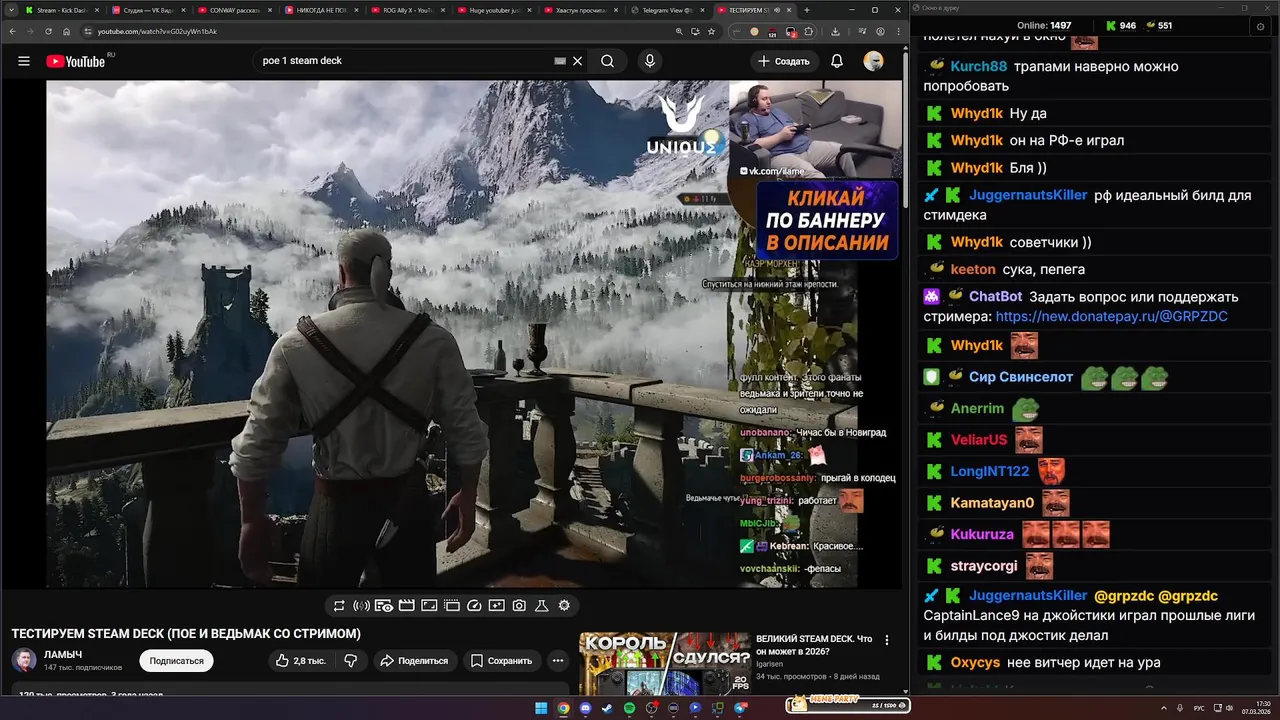Open the Windows Start button
This screenshot has width=1280, height=720.
click(x=541, y=708)
